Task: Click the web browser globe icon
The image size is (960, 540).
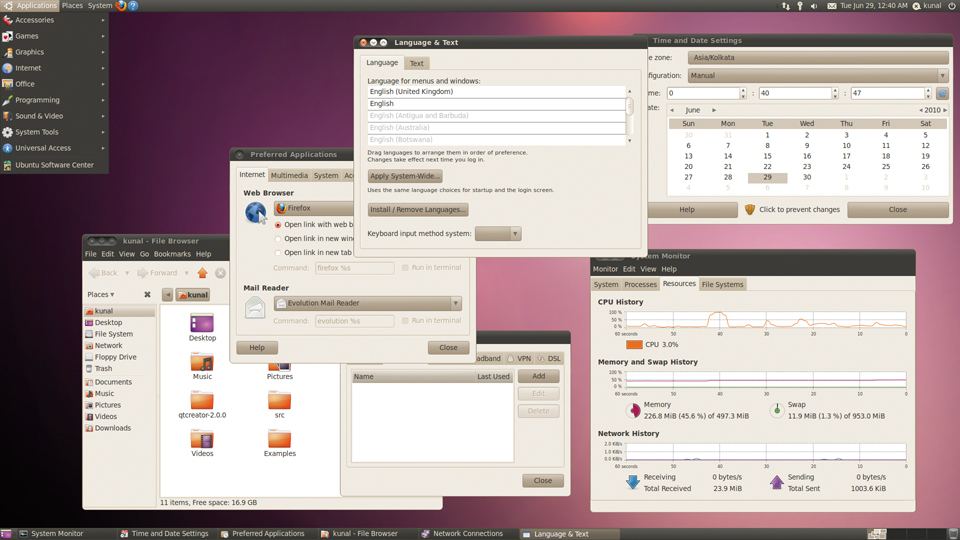Action: (255, 213)
